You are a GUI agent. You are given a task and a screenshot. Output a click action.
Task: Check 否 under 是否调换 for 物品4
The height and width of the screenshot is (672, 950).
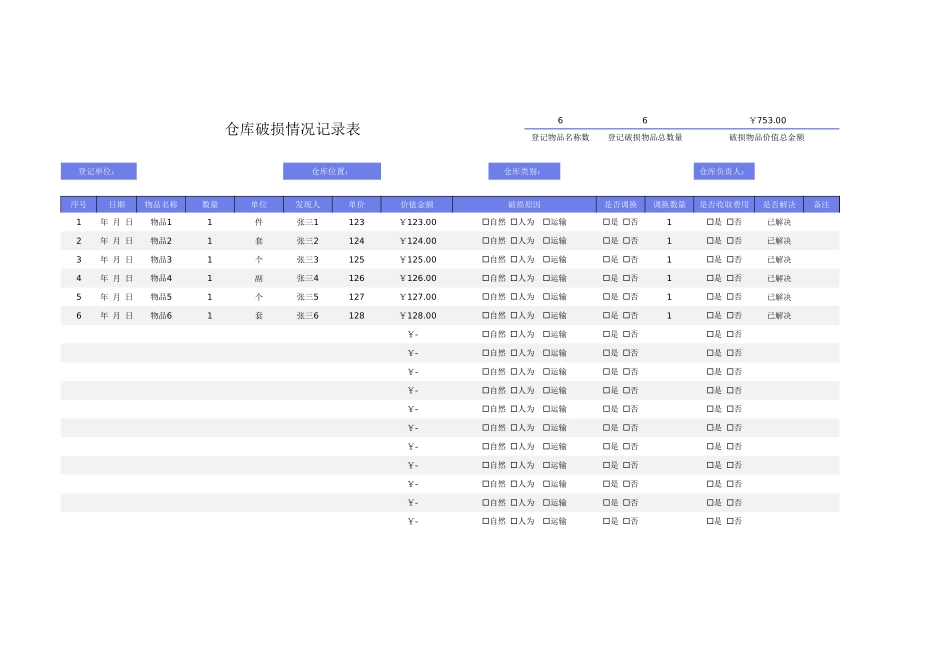tap(626, 278)
